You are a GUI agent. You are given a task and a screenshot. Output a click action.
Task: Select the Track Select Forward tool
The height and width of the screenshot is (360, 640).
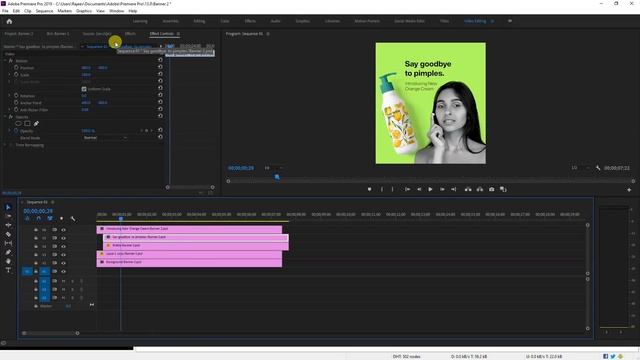point(8,216)
